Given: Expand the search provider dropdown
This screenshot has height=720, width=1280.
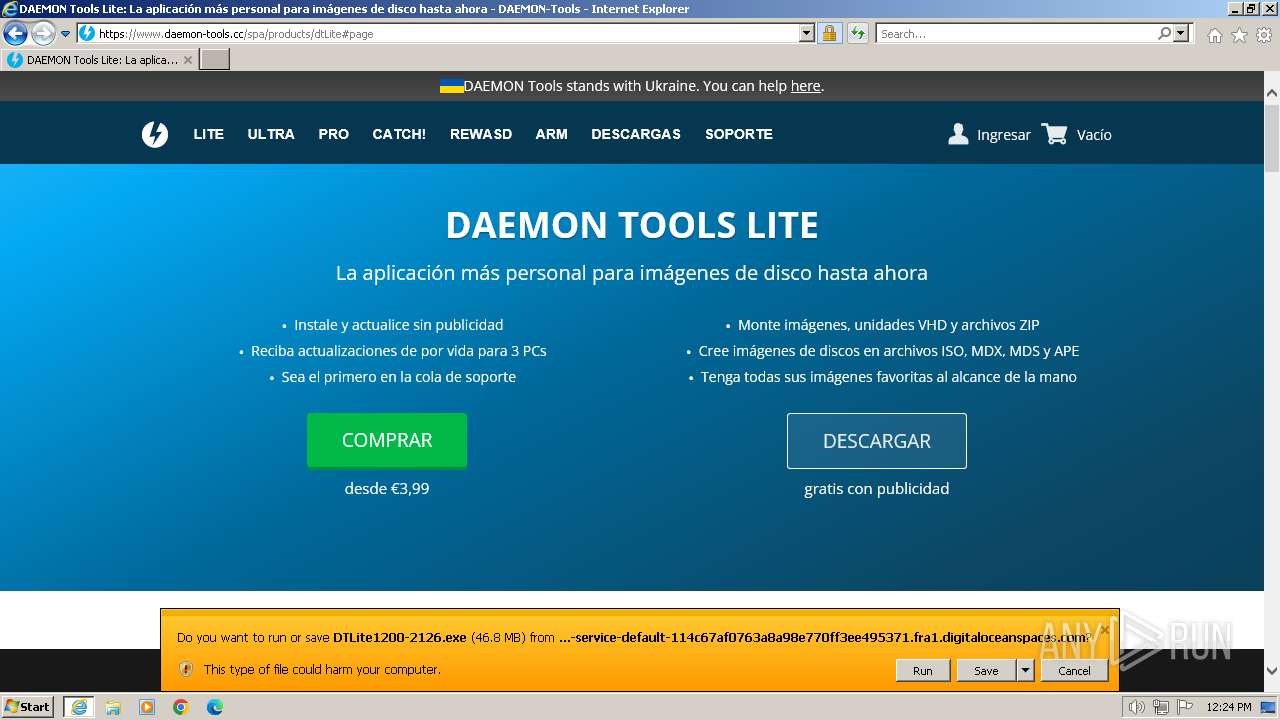Looking at the screenshot, I should (1182, 33).
